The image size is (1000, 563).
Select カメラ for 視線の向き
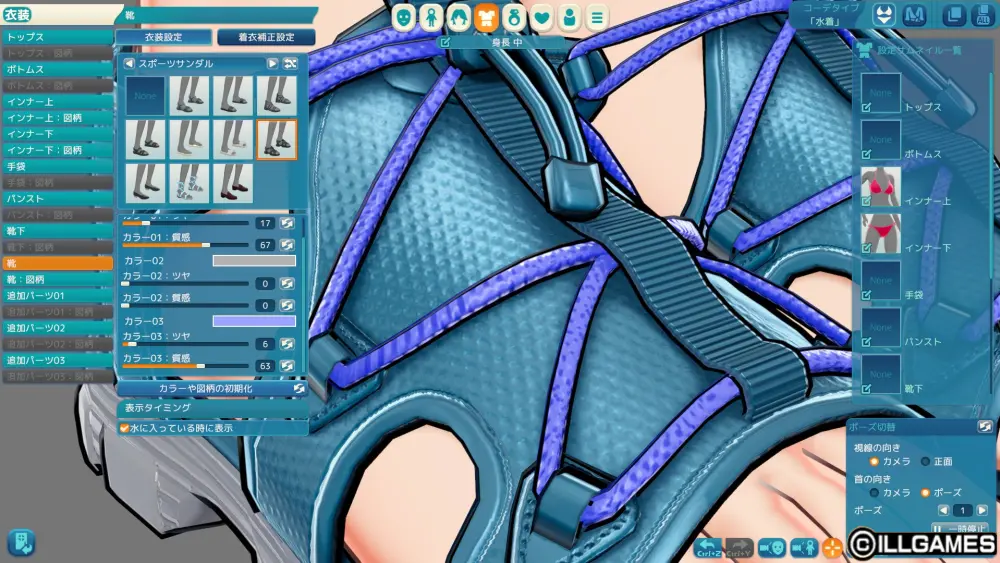(874, 461)
